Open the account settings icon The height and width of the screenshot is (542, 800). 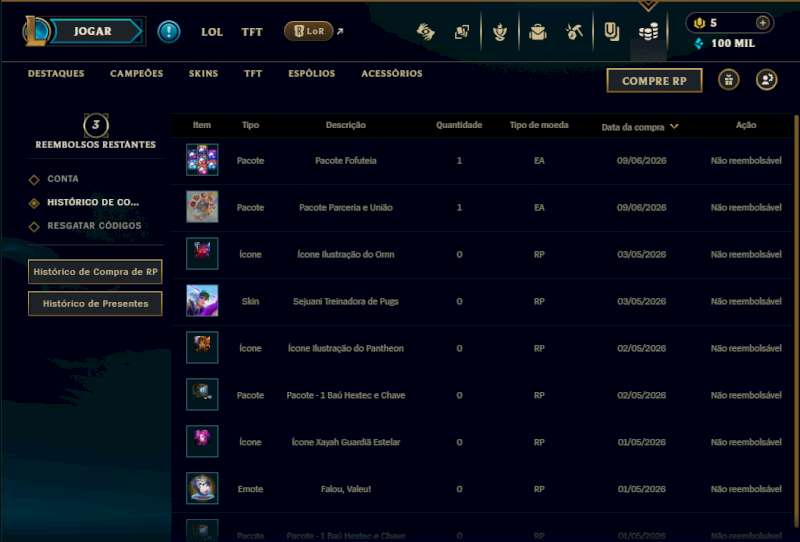pos(766,80)
